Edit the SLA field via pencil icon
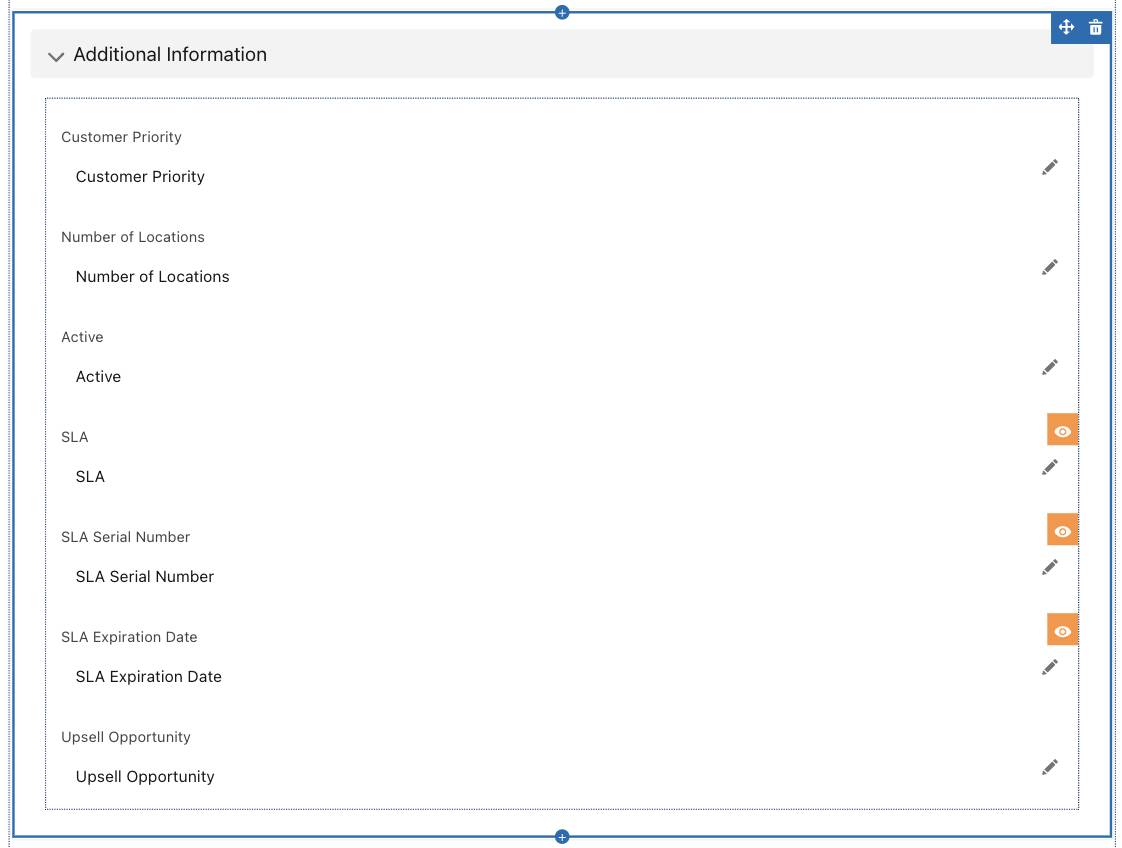The width and height of the screenshot is (1122, 848). (1050, 468)
